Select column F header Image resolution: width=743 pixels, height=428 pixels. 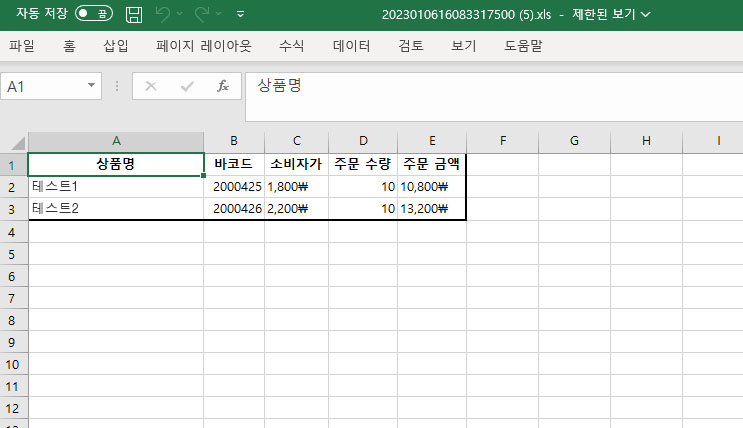coord(503,141)
